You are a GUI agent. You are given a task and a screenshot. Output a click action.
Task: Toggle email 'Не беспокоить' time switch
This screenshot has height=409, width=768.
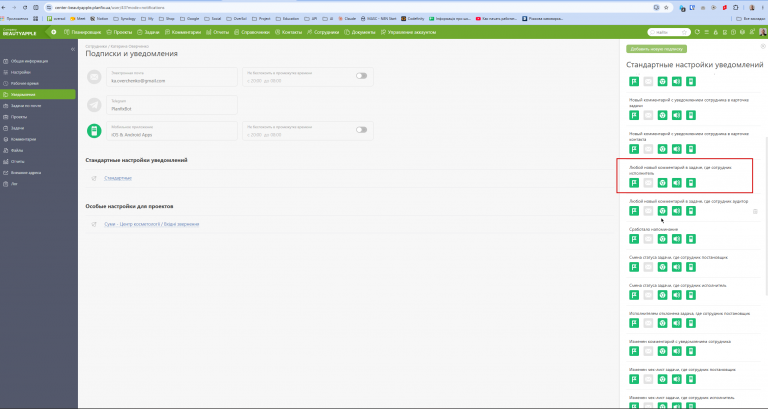tap(361, 76)
